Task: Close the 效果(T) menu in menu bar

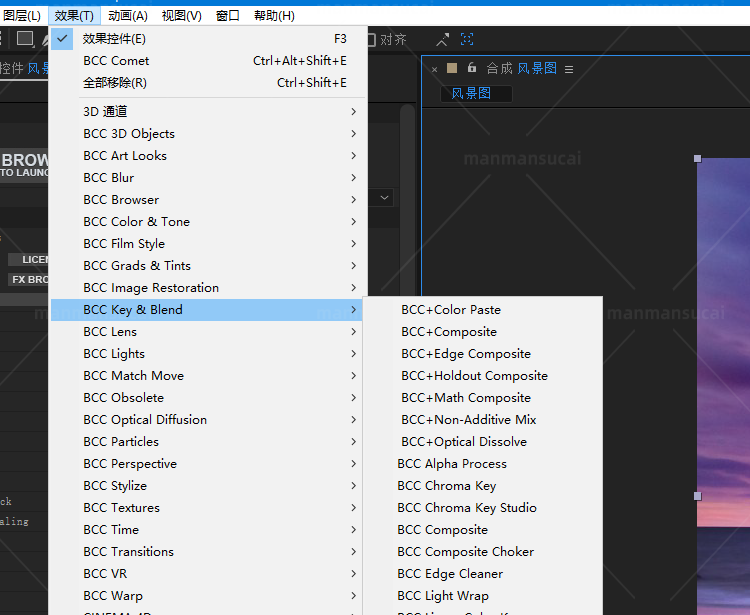Action: tap(74, 16)
